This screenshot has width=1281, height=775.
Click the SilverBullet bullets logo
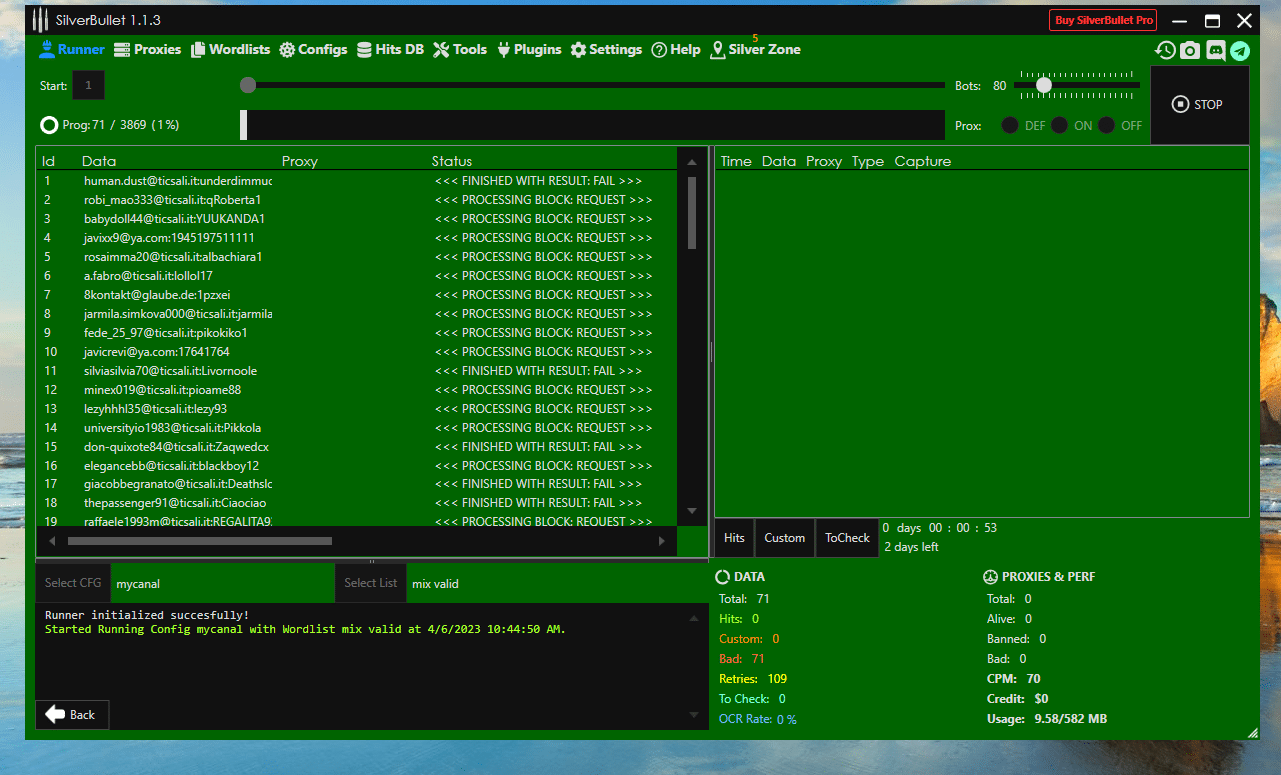(x=40, y=20)
